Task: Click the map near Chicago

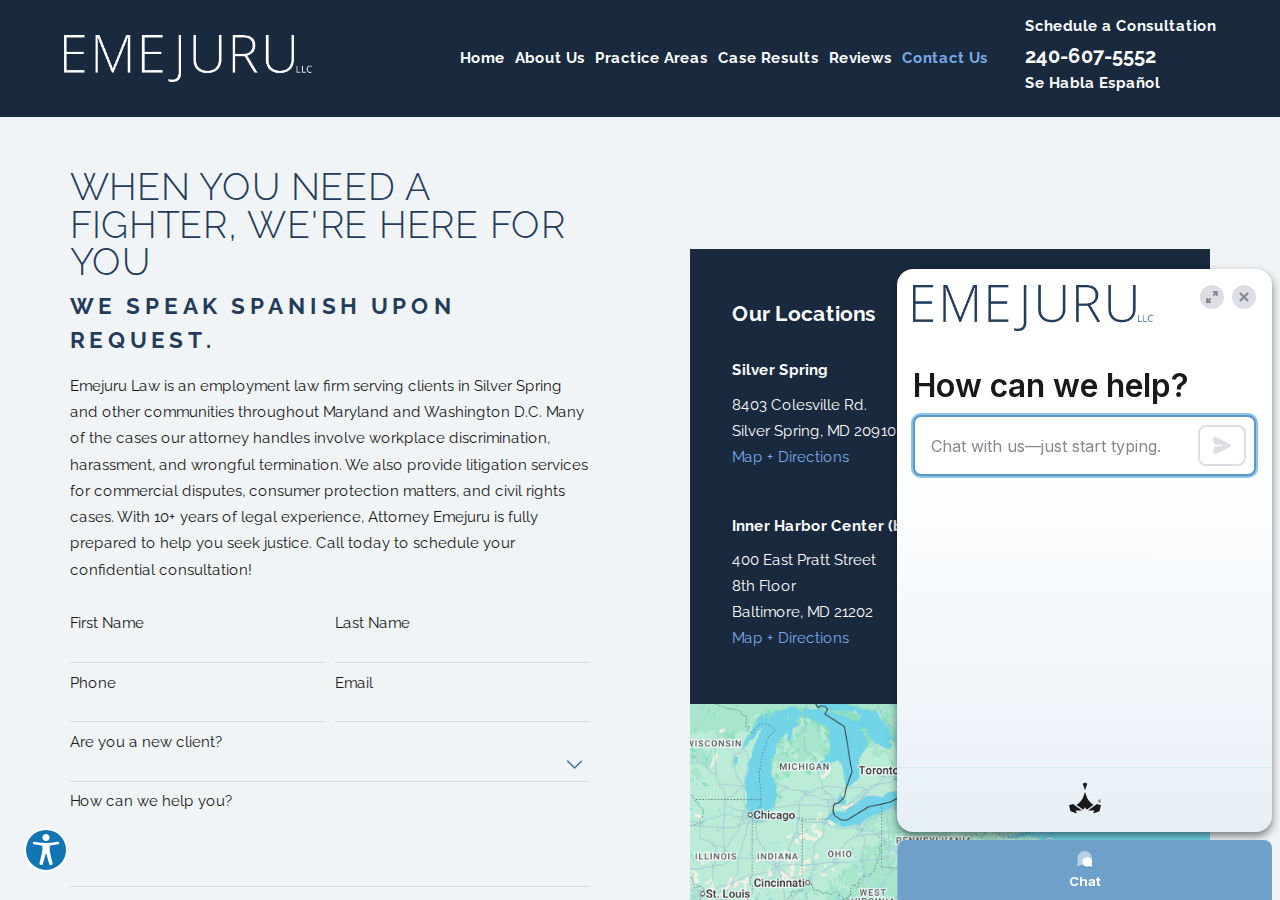Action: click(775, 815)
